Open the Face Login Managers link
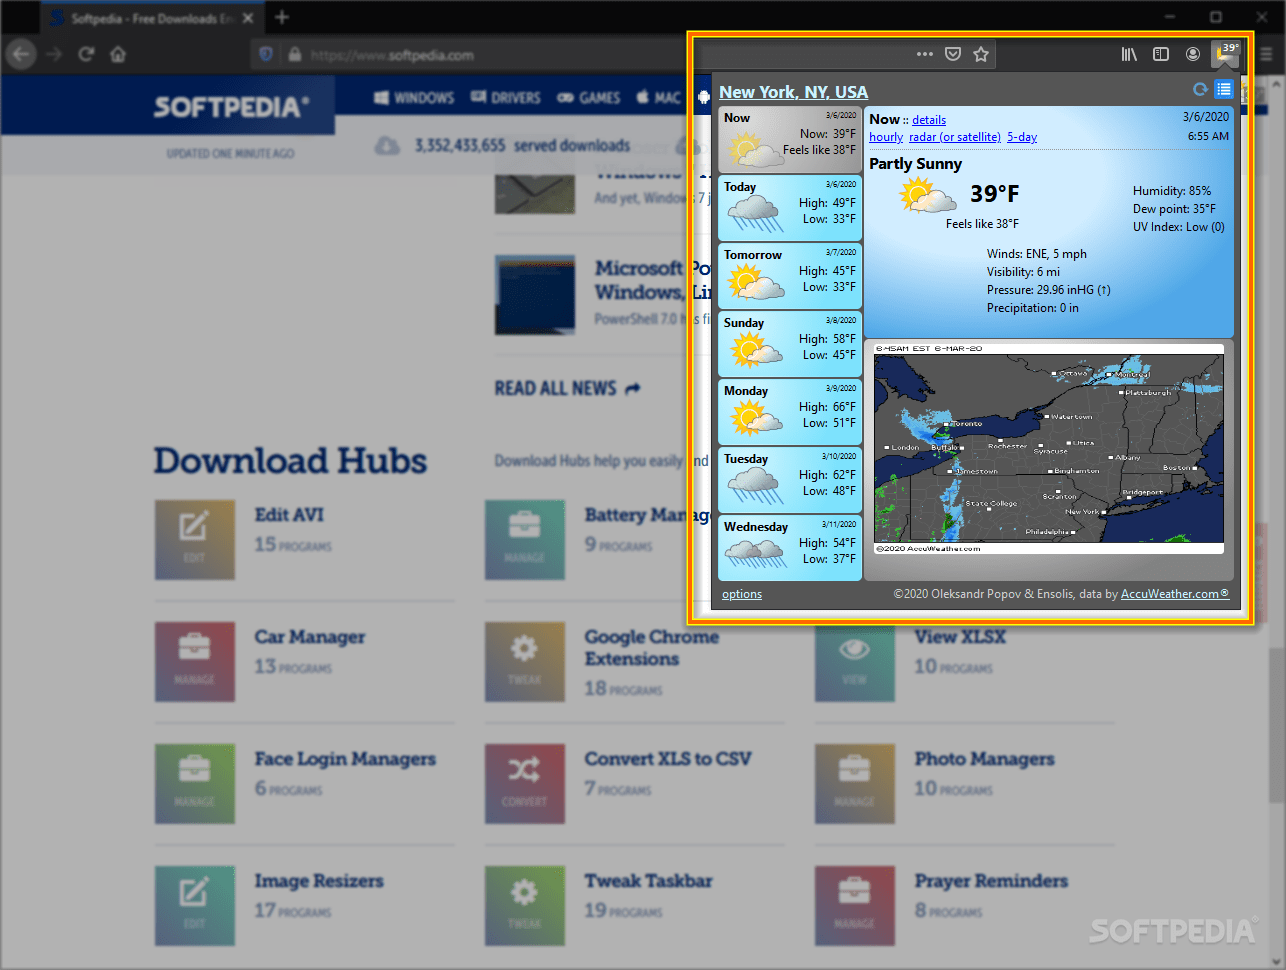The width and height of the screenshot is (1286, 970). [345, 758]
